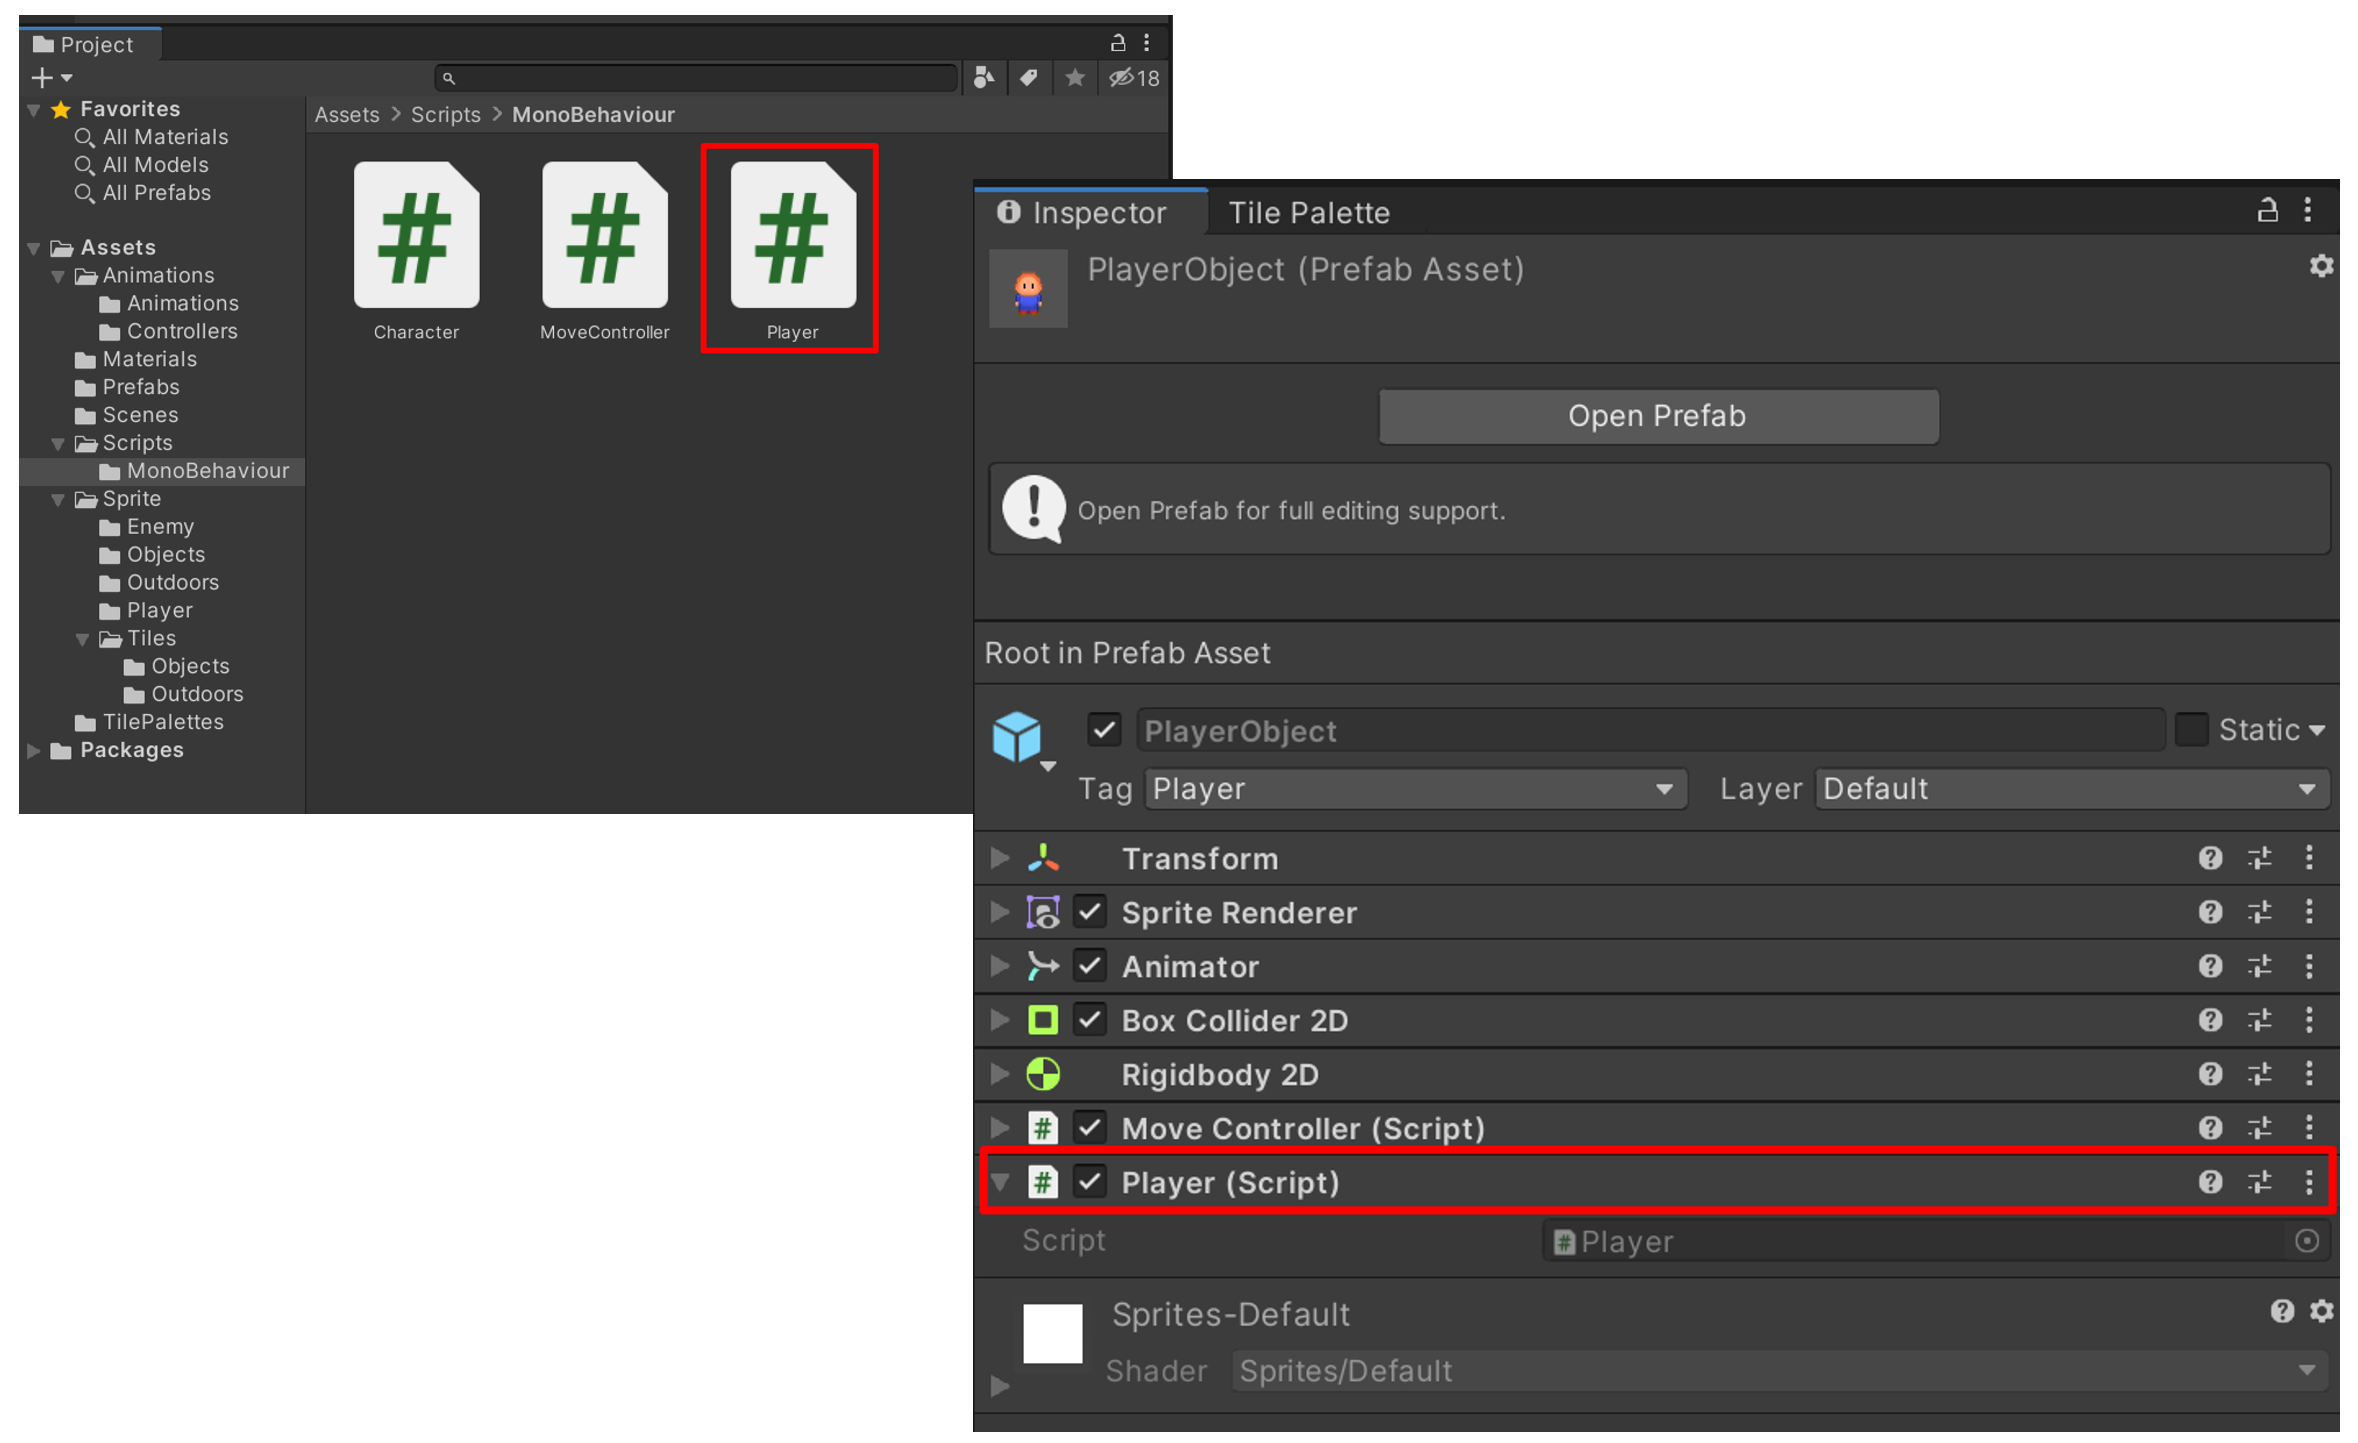Click the Open Prefab button
Screen dimensions: 2358x1443
click(1657, 416)
